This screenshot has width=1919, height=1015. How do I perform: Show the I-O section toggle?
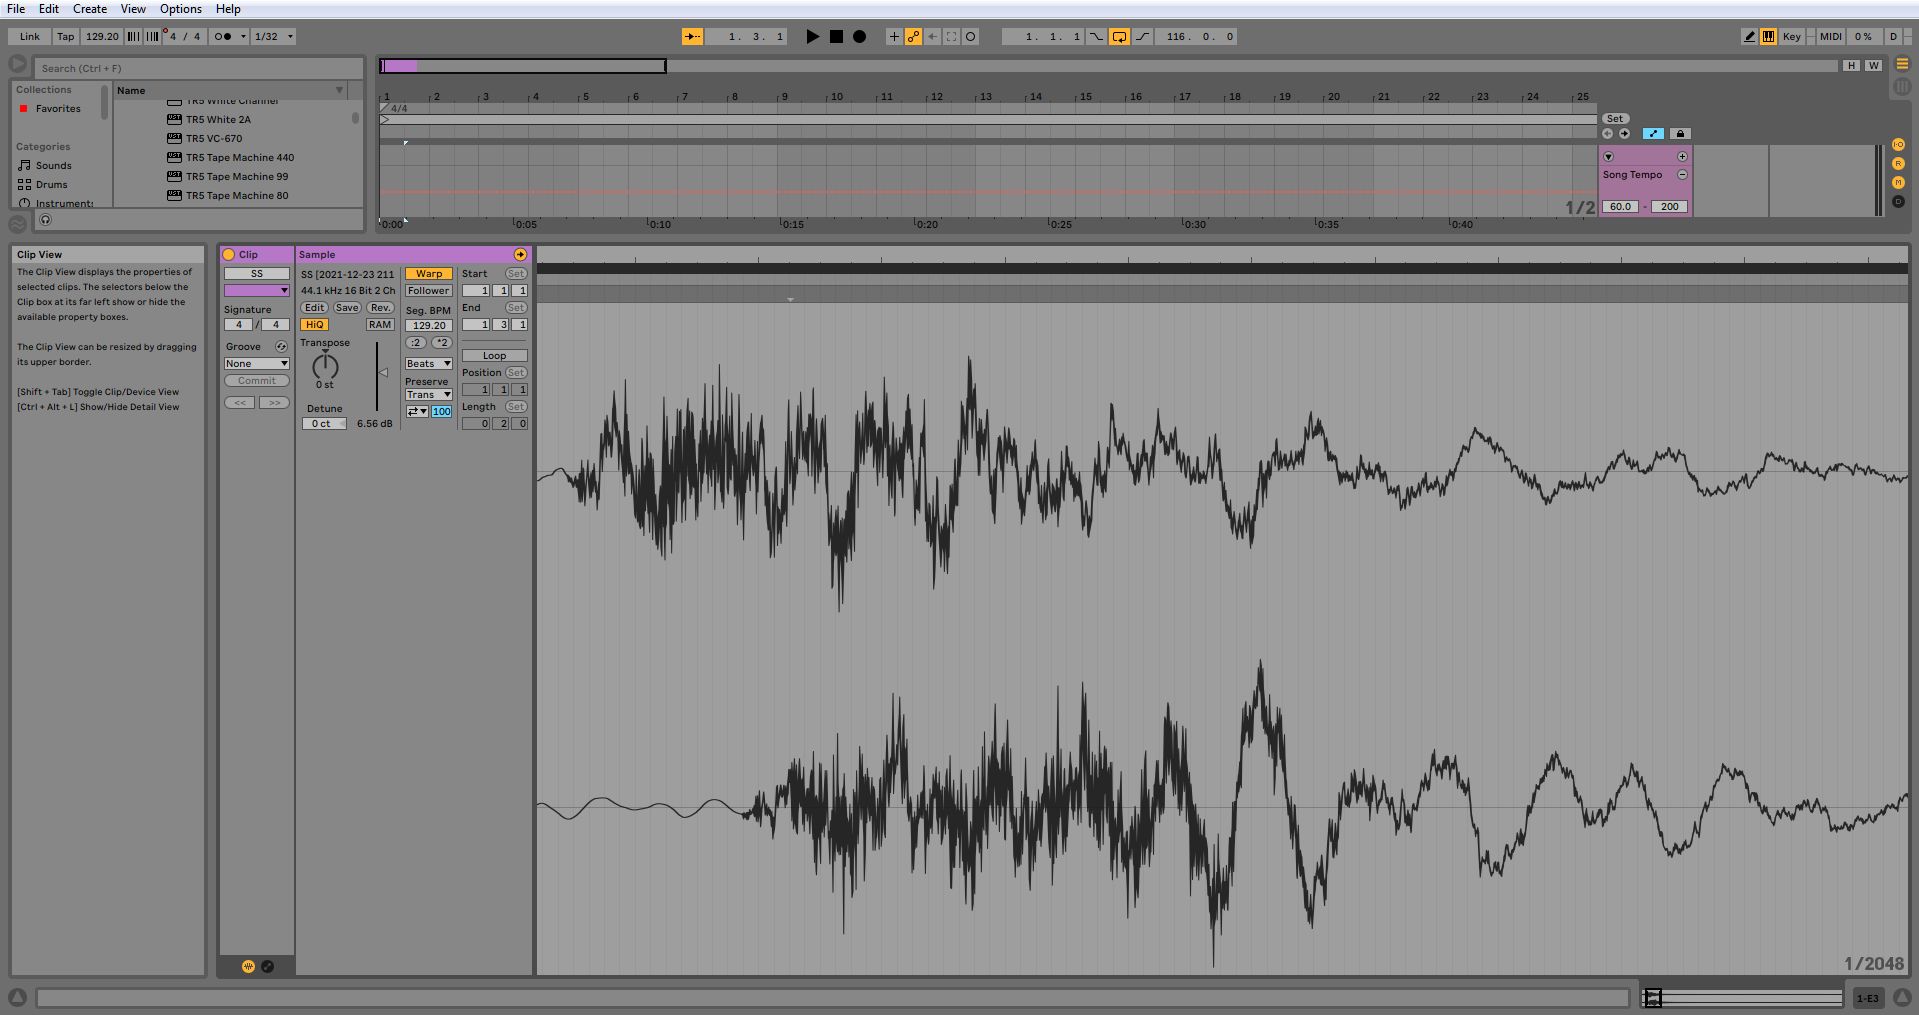[x=1898, y=145]
